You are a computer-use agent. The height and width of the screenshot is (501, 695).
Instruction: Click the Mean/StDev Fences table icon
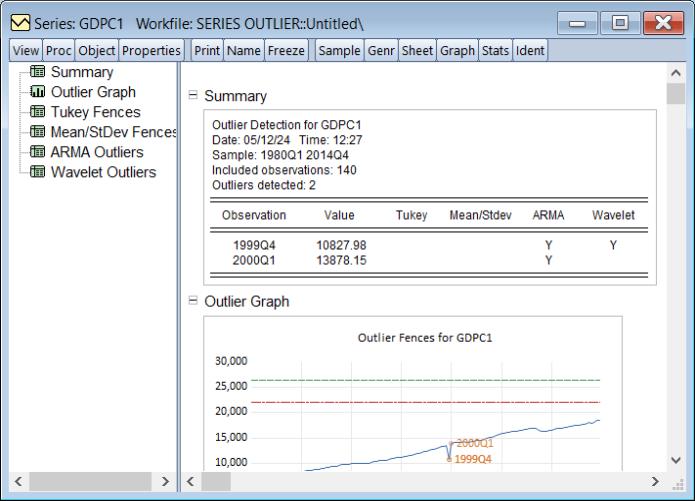pos(38,132)
